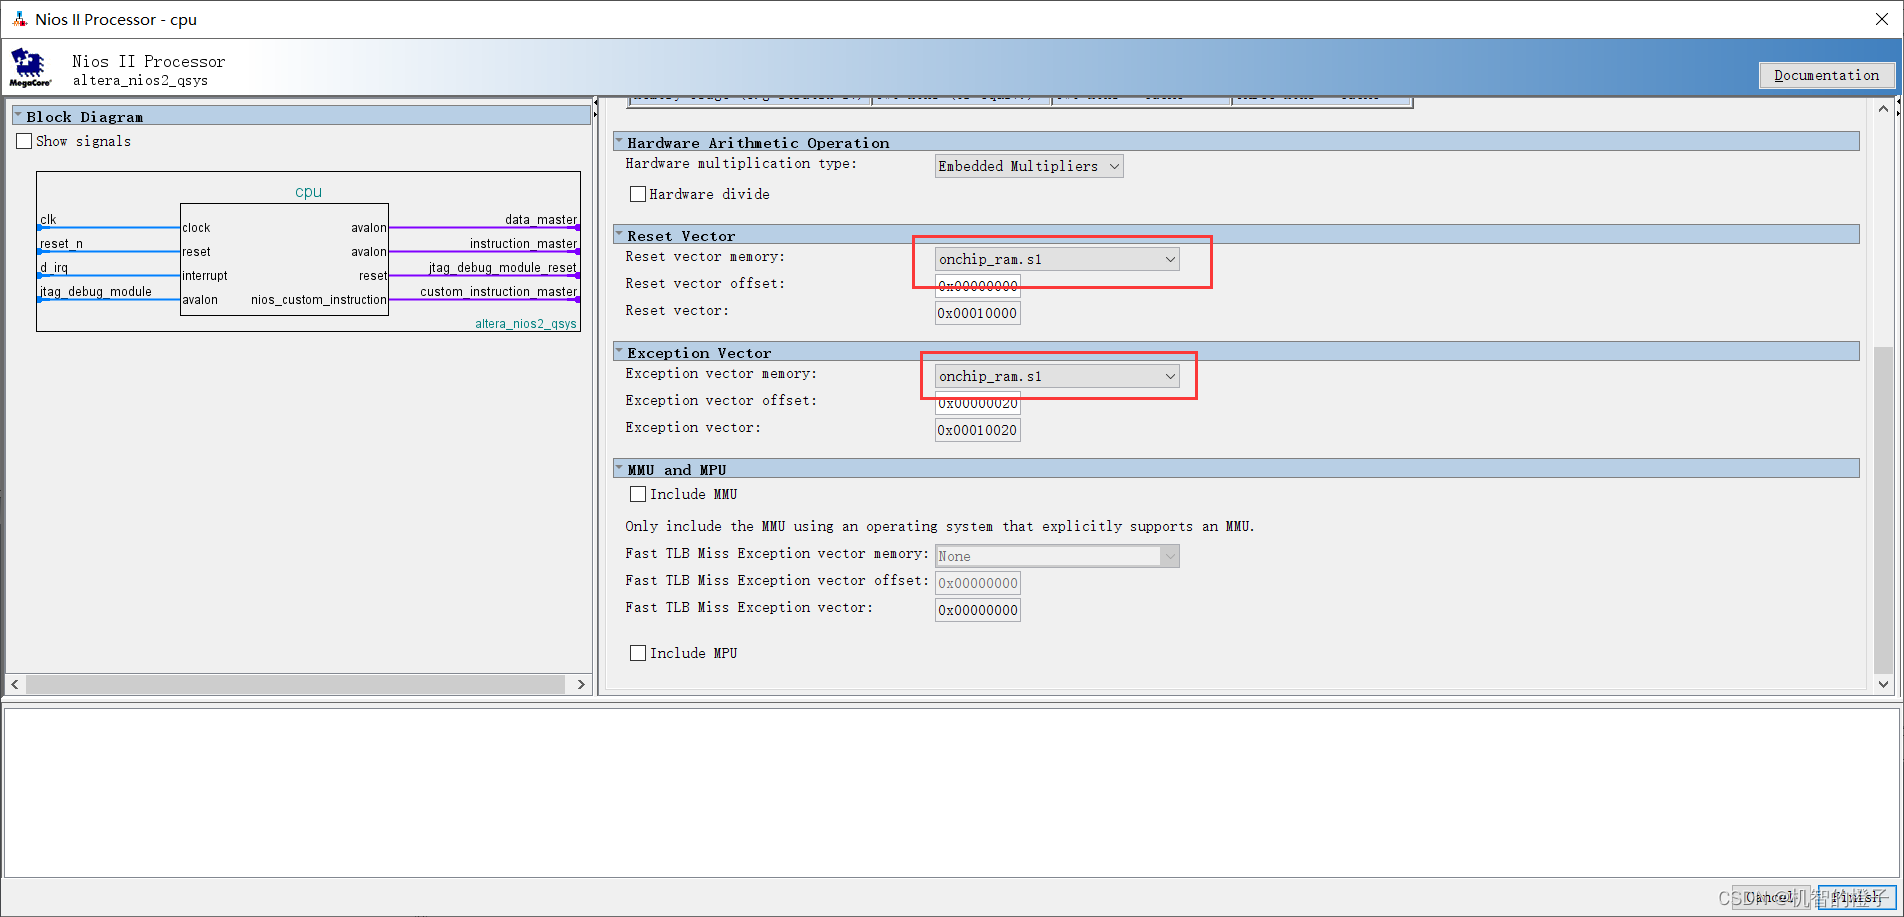The height and width of the screenshot is (917, 1904).
Task: Click the jtag_debug_module_reset port label
Action: tap(503, 267)
